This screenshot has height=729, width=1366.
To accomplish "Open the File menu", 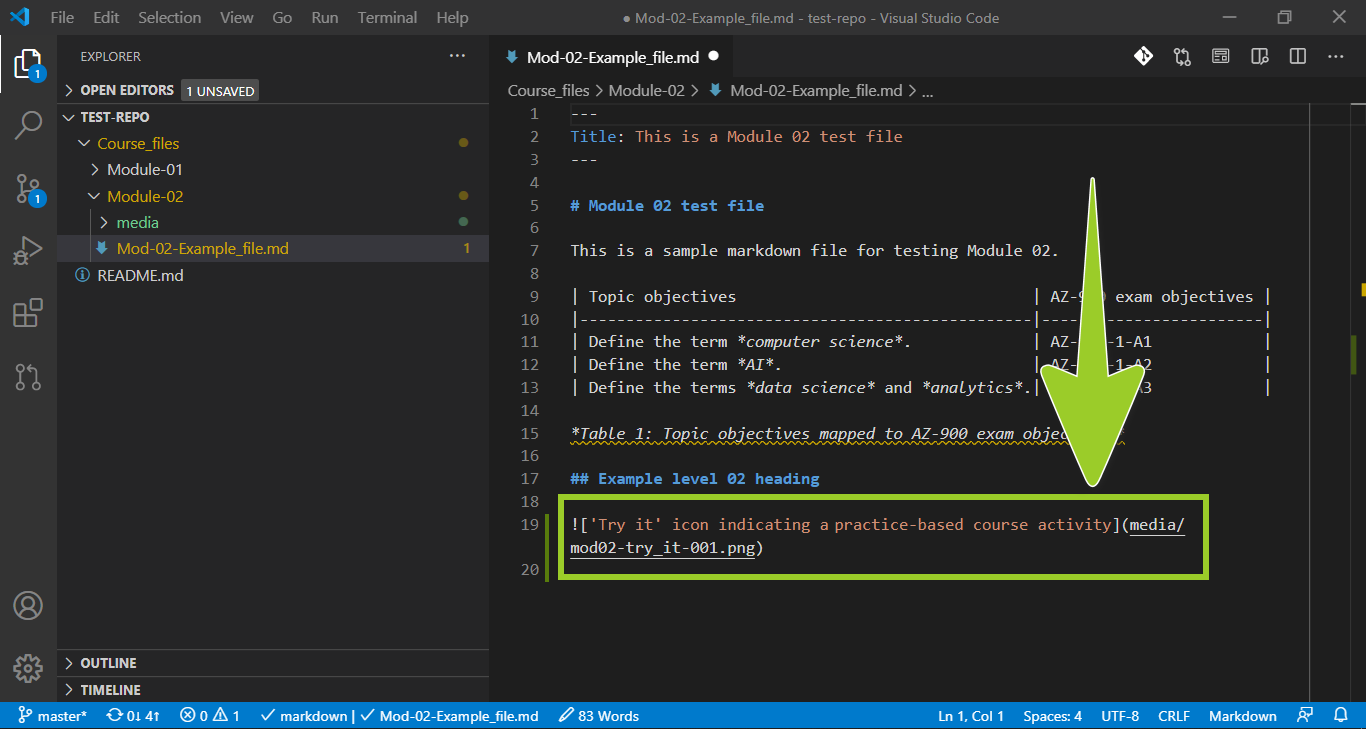I will click(62, 17).
